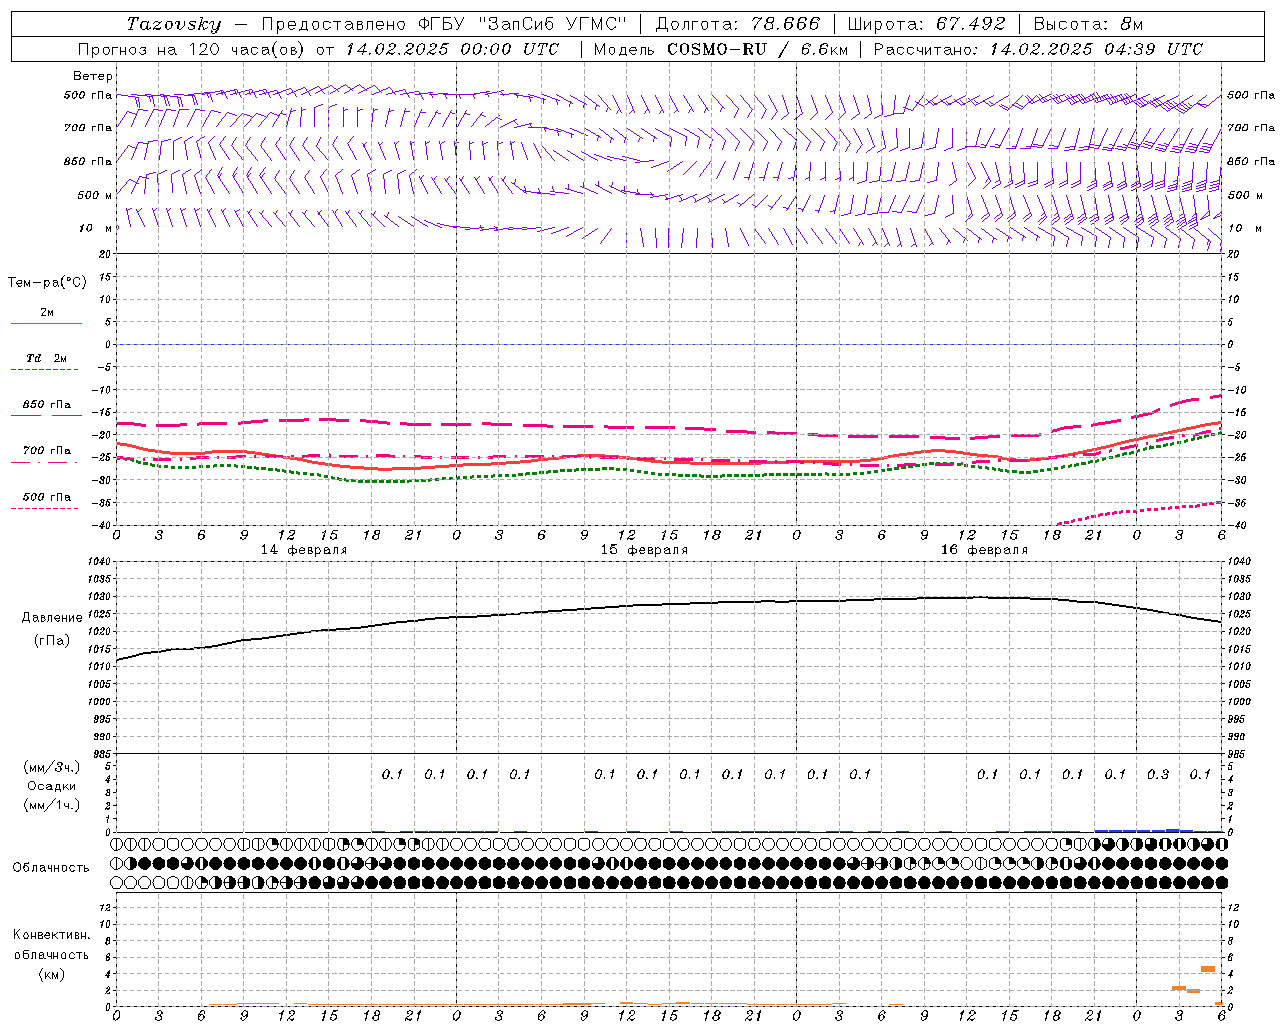This screenshot has width=1280, height=1024.
Task: Click the Td 2м legend label
Action: [x=47, y=358]
